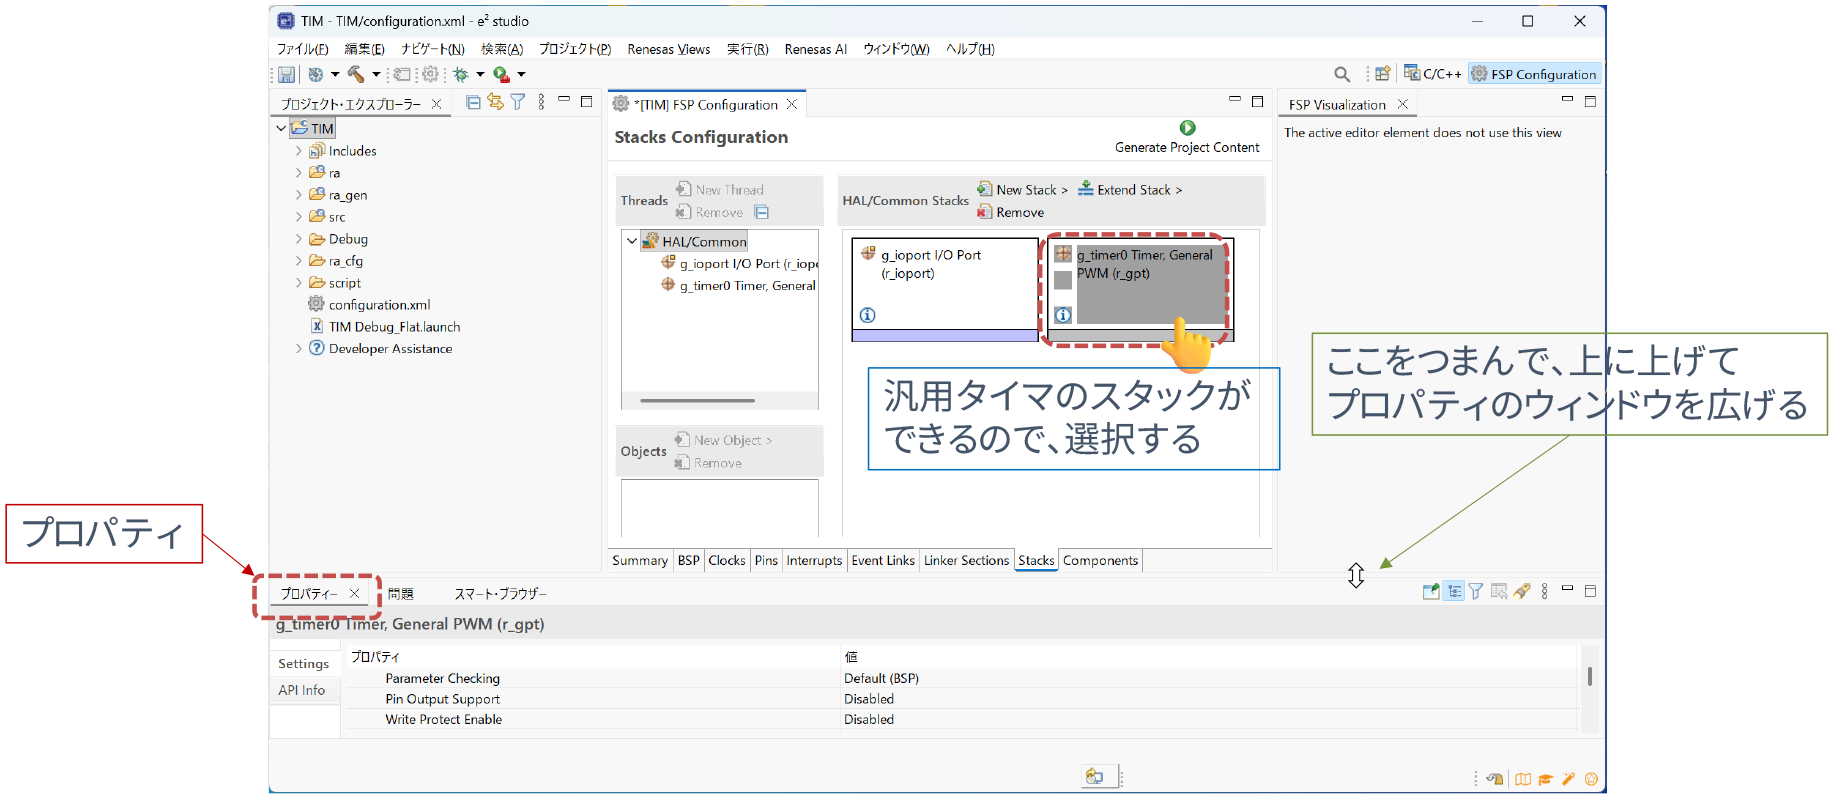This screenshot has width=1832, height=801.
Task: Open the C/C++ perspective
Action: [1433, 74]
